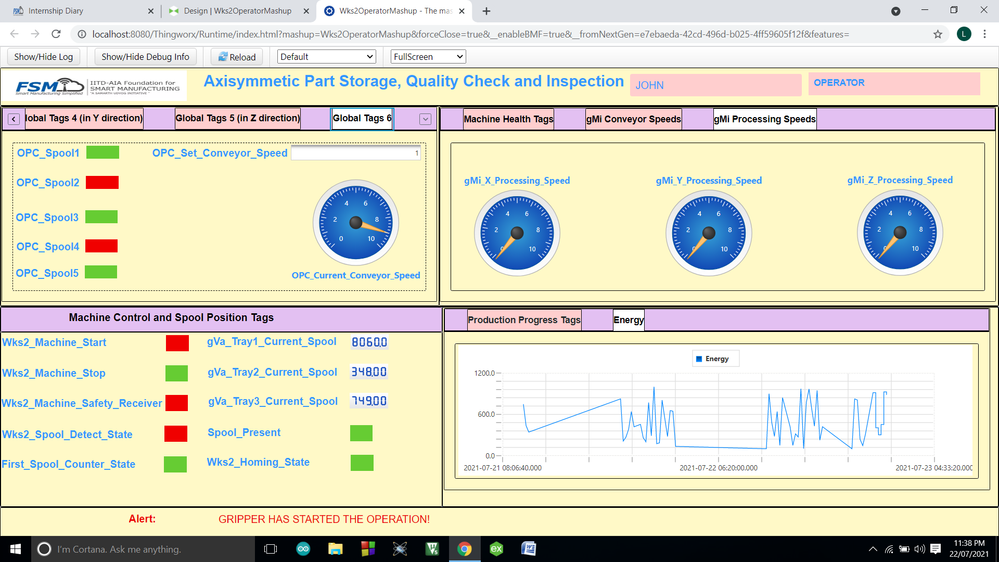This screenshot has width=999, height=562.
Task: Open the Arduino app in the taskbar
Action: tap(303, 549)
